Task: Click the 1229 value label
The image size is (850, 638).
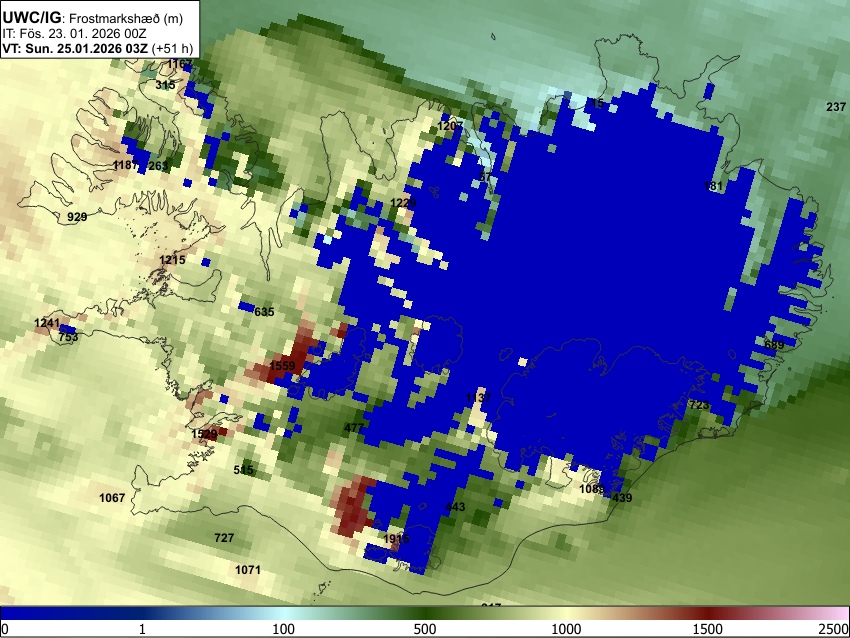Action: pyautogui.click(x=403, y=203)
